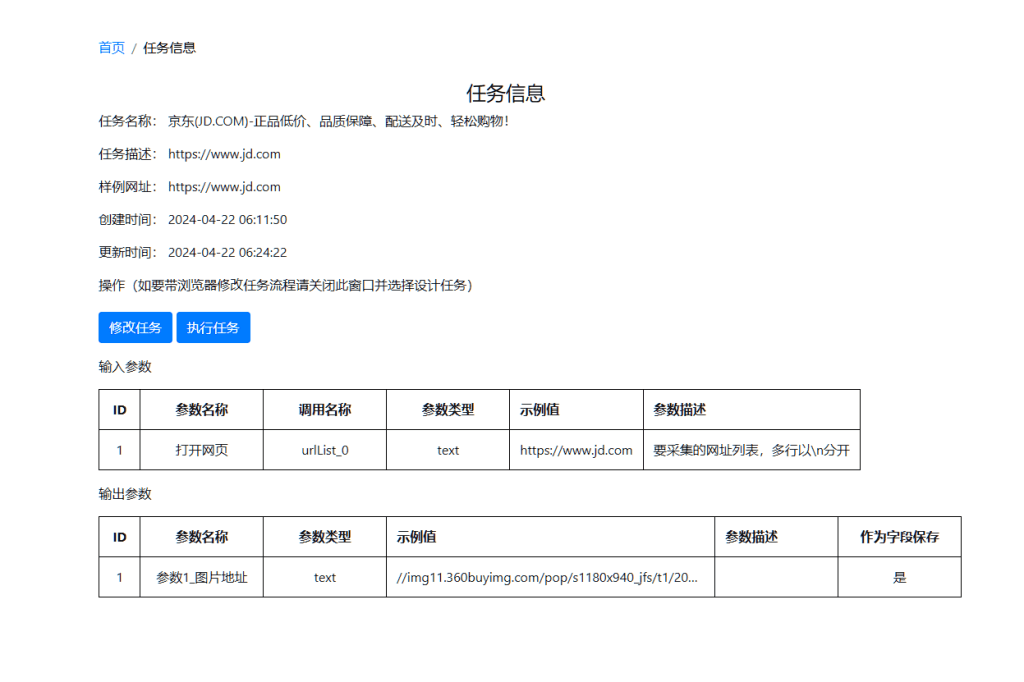Viewport: 1024px width, 682px height.
Task: Click the 执行任务 button
Action: pyautogui.click(x=213, y=327)
